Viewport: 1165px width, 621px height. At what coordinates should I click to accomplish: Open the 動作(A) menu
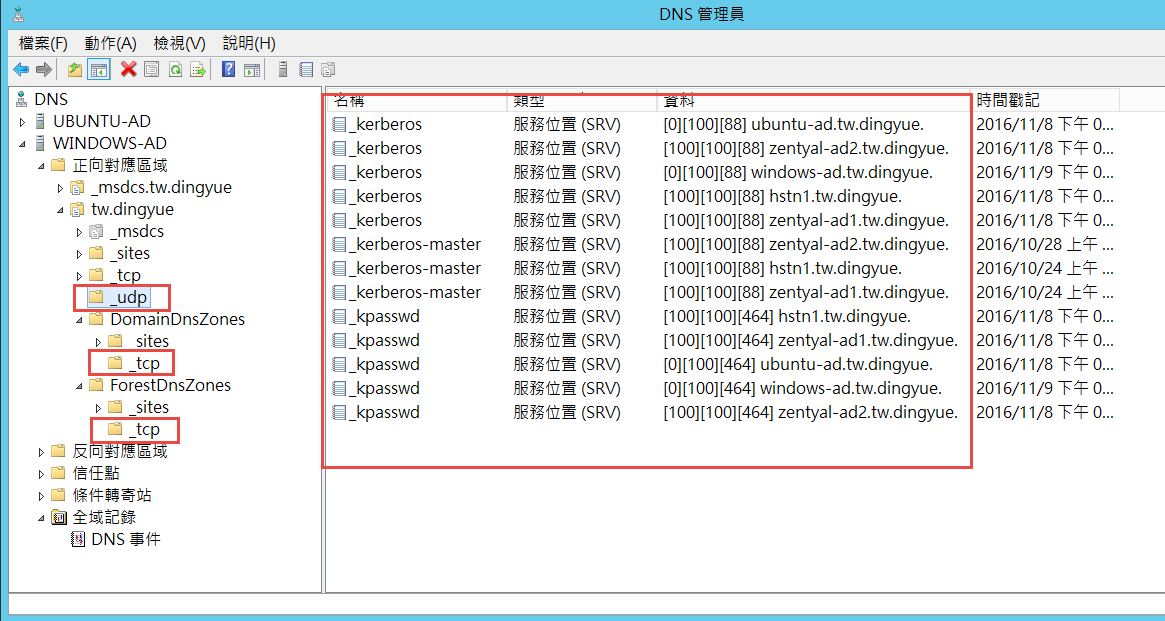click(110, 43)
